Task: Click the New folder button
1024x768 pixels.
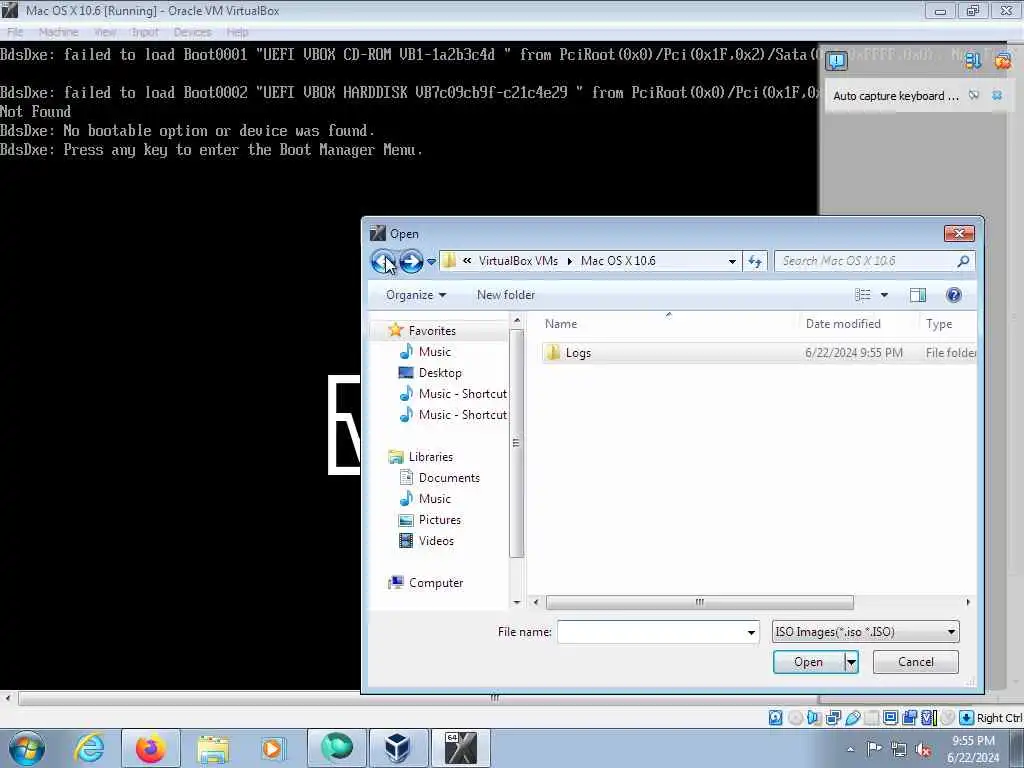Action: click(x=505, y=295)
